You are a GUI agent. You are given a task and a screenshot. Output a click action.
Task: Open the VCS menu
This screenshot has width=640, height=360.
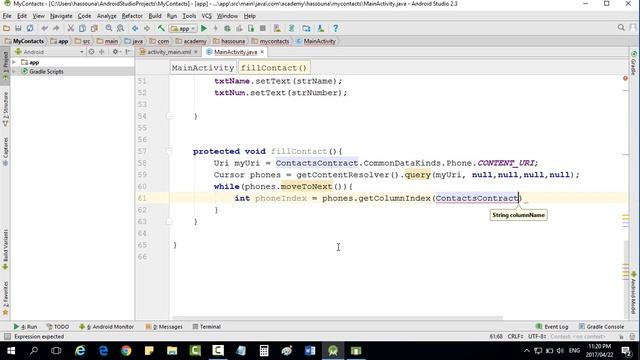tap(207, 16)
